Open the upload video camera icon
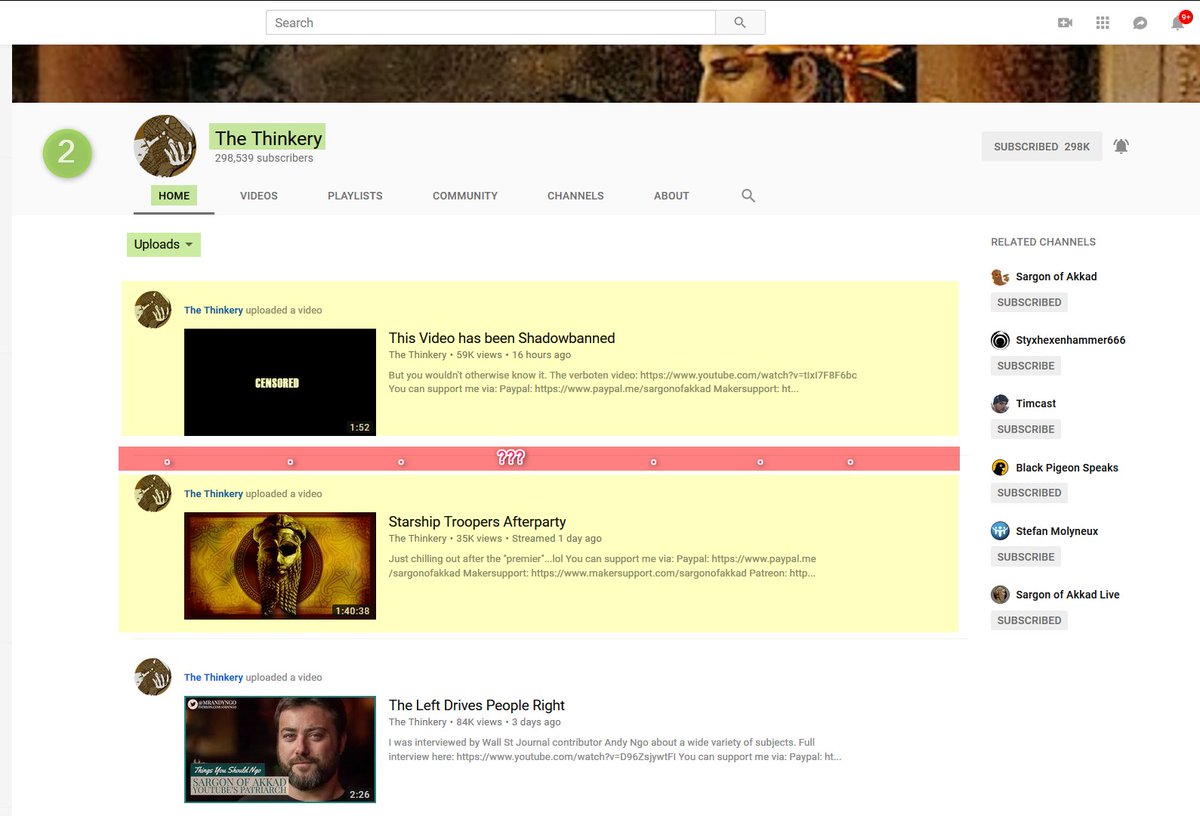 [x=1065, y=23]
